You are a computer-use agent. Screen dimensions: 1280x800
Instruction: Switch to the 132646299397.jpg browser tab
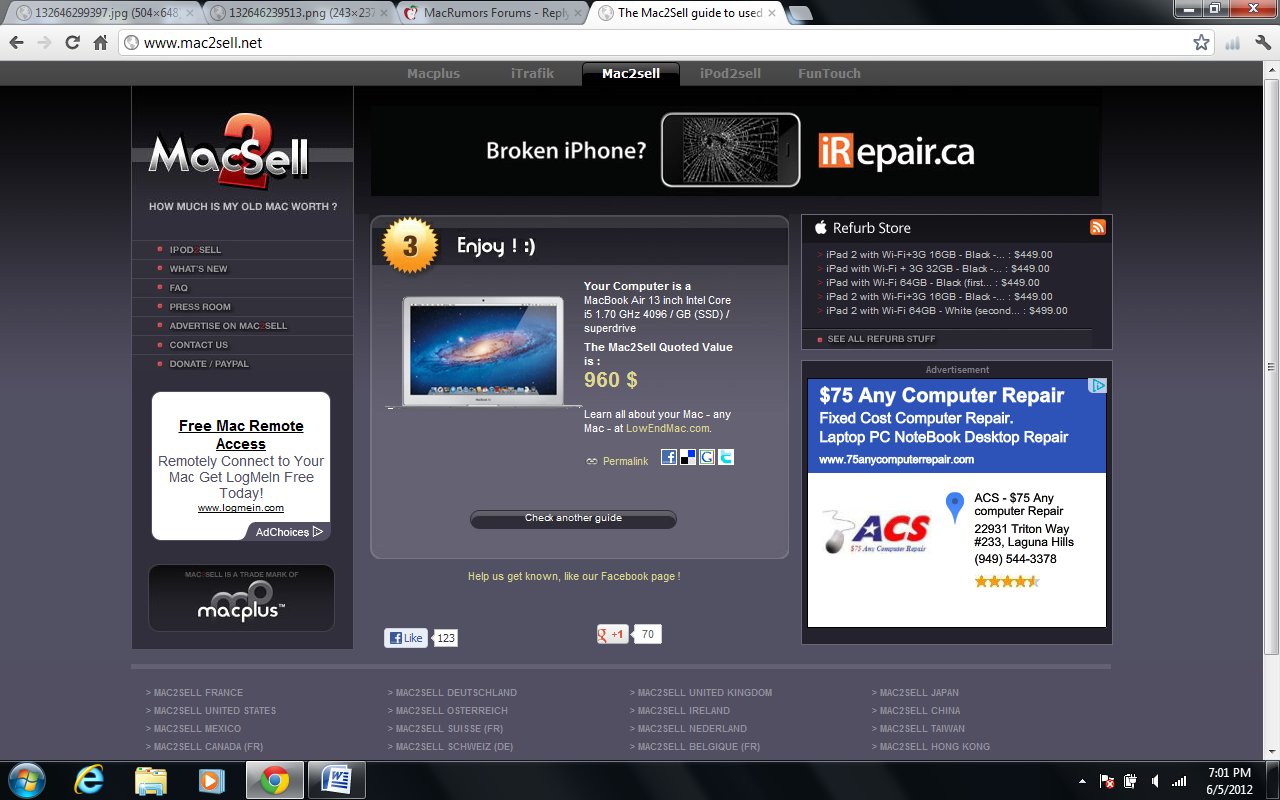pyautogui.click(x=104, y=13)
